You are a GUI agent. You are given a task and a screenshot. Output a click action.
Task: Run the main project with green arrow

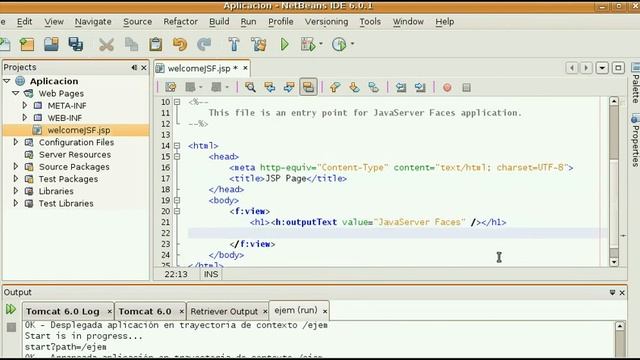284,44
